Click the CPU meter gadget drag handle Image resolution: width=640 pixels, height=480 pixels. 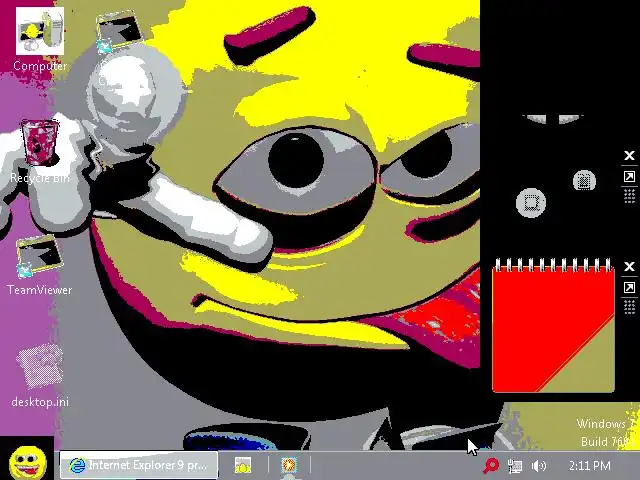coord(629,196)
